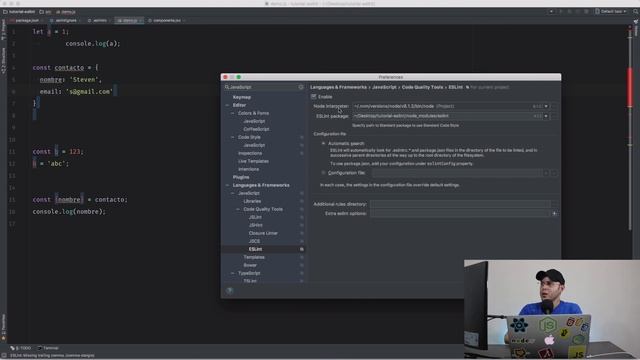Toggle the Enable ESLint checkbox
The width and height of the screenshot is (640, 360).
point(313,97)
